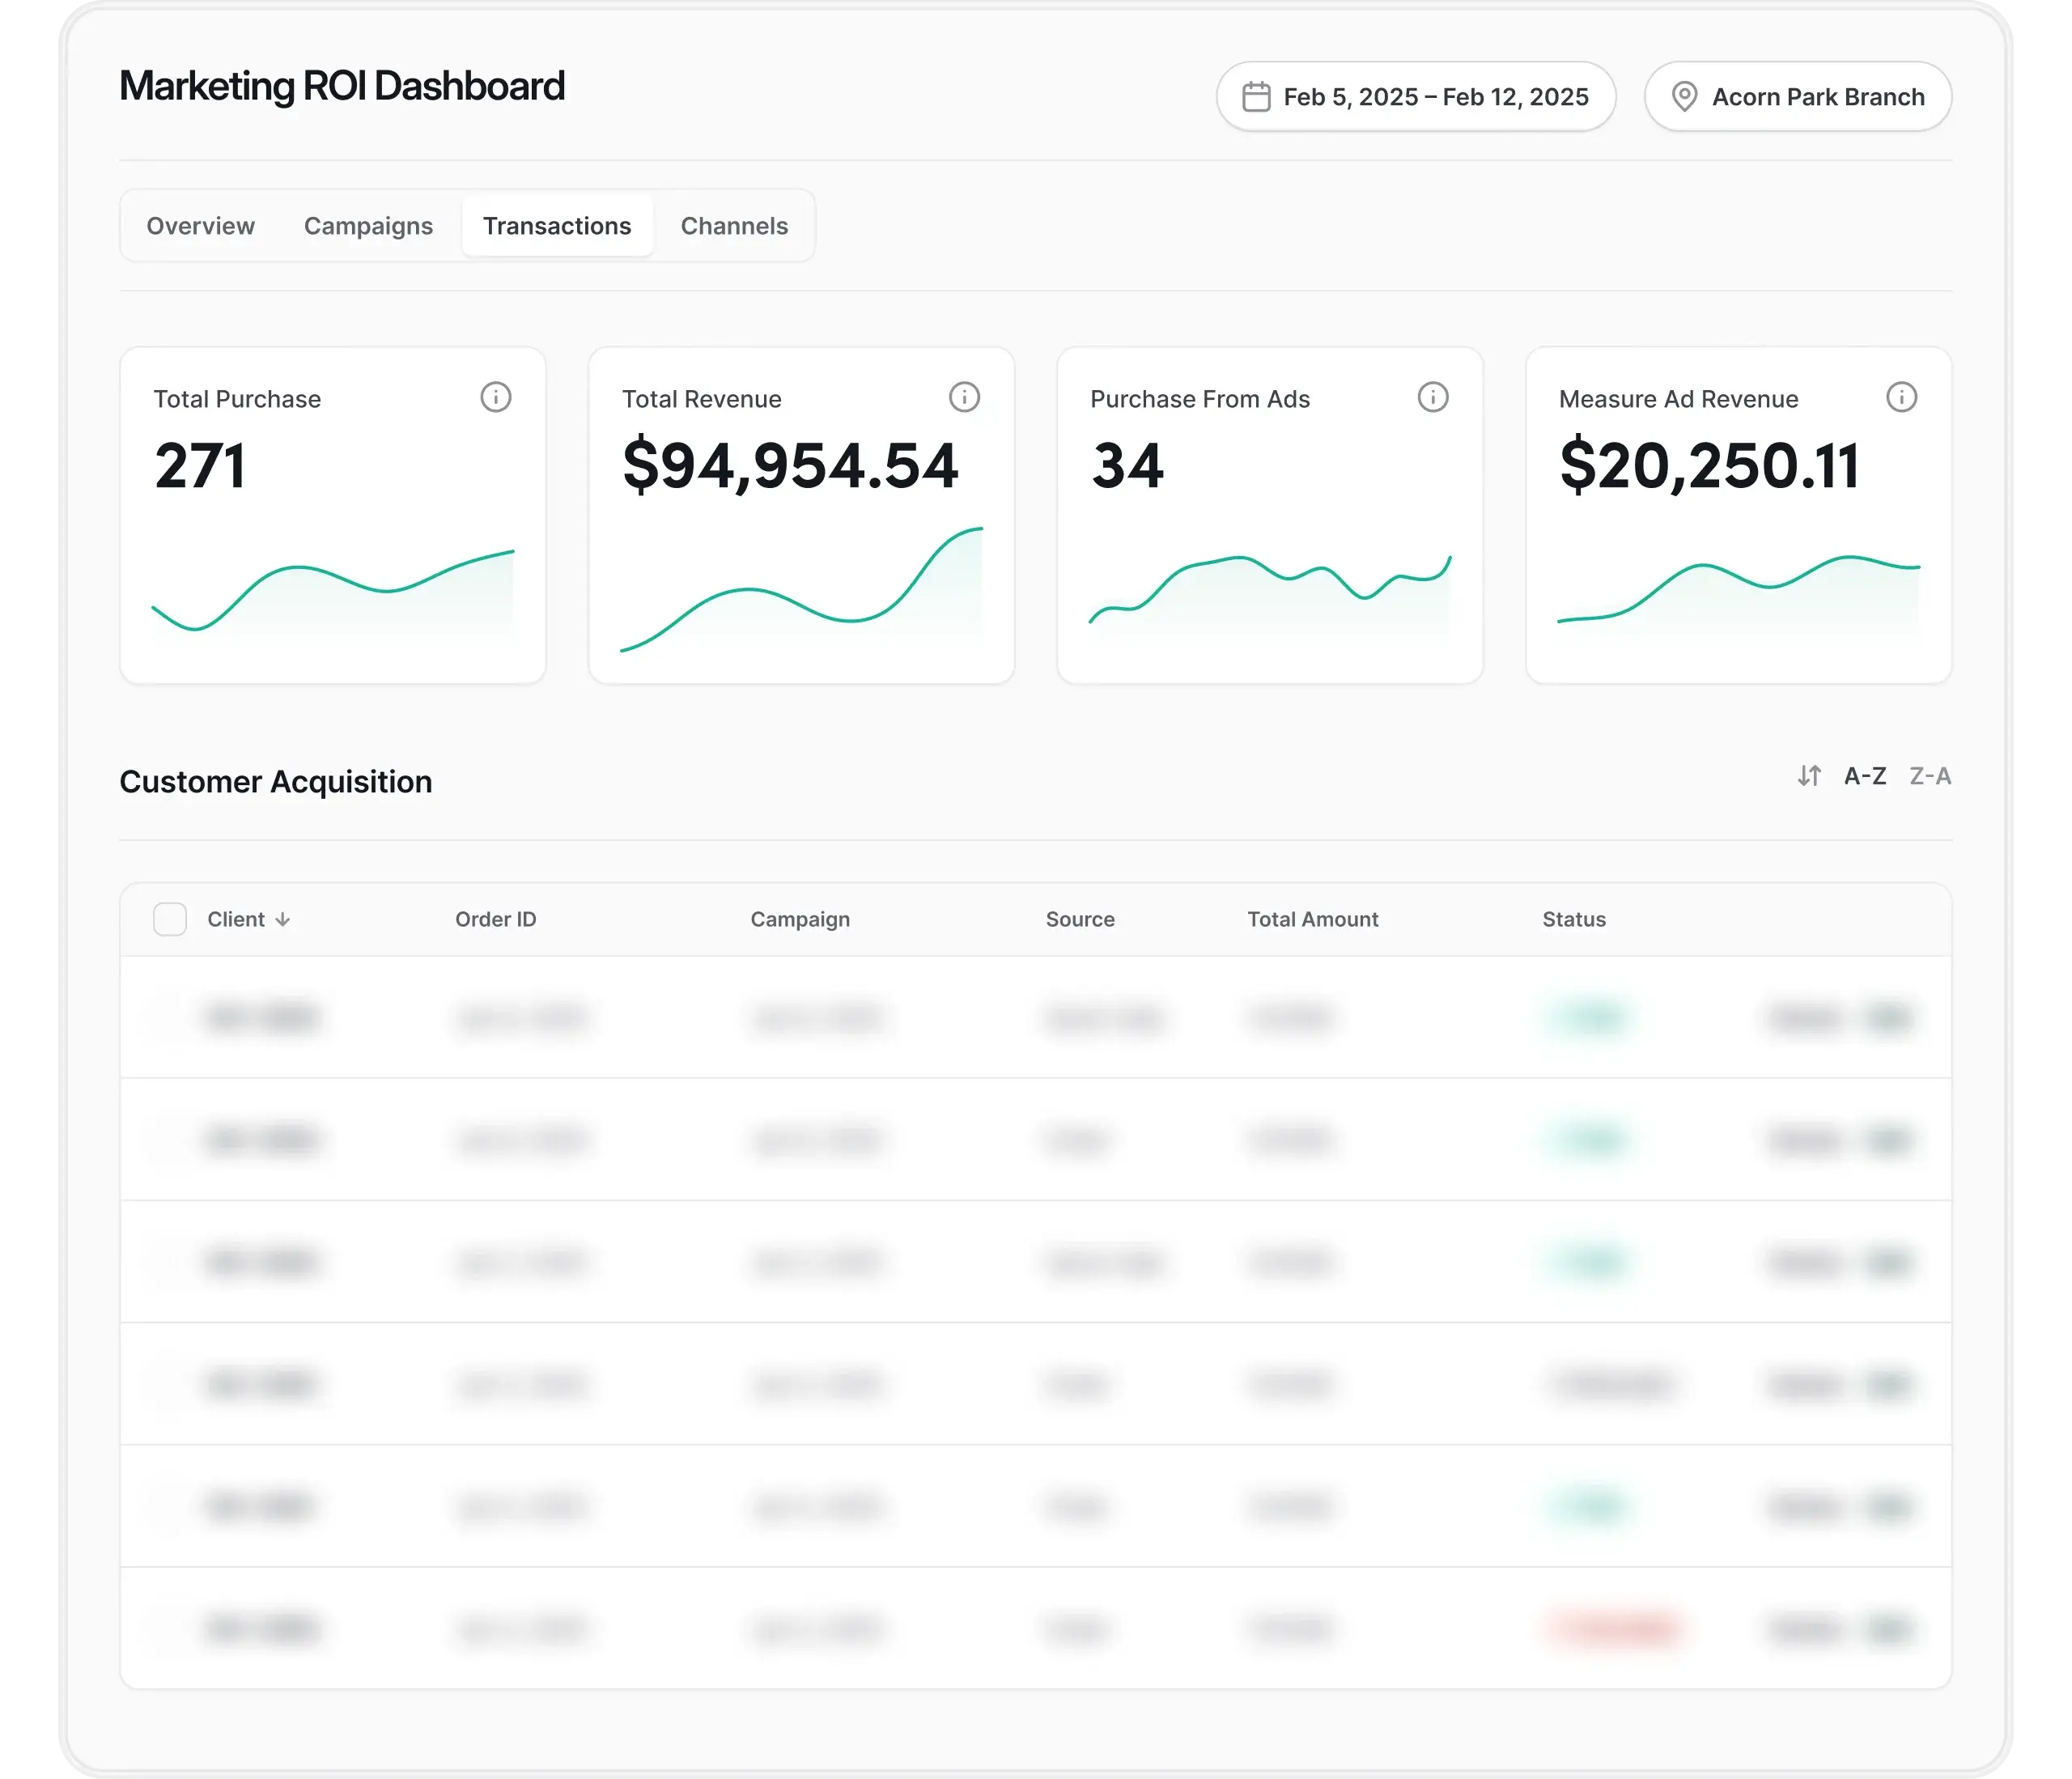Image resolution: width=2072 pixels, height=1779 pixels.
Task: Toggle sorting to Z-A
Action: pyautogui.click(x=1930, y=776)
